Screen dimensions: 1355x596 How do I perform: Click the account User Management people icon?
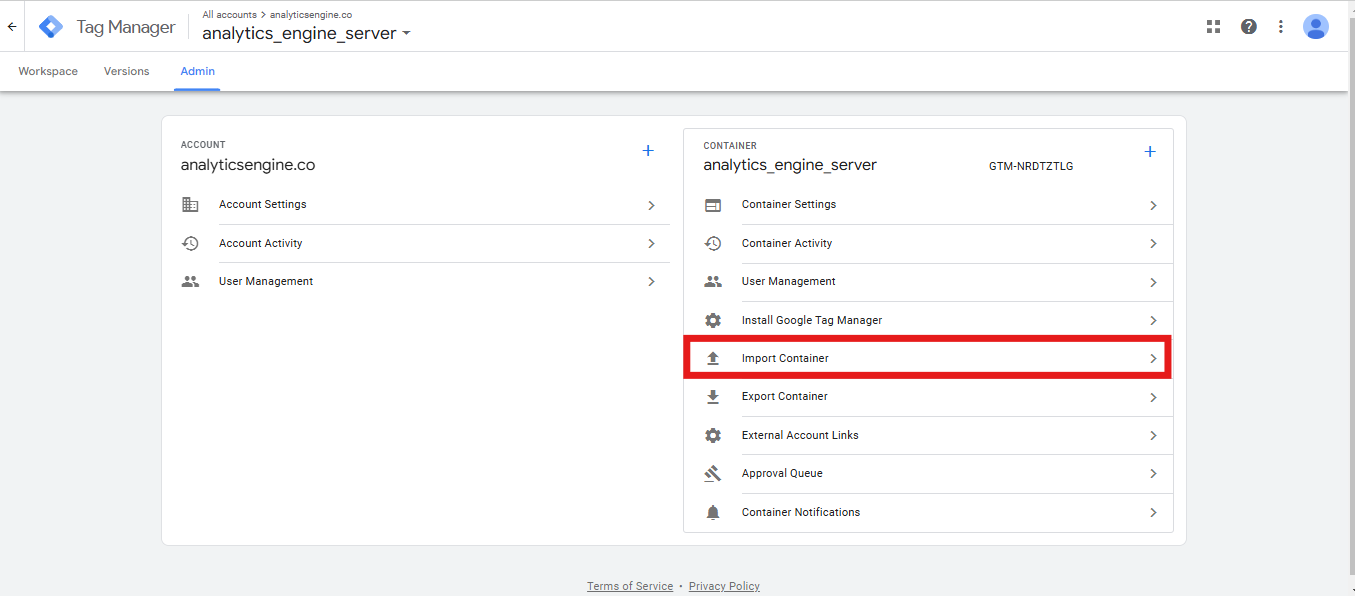click(x=190, y=282)
